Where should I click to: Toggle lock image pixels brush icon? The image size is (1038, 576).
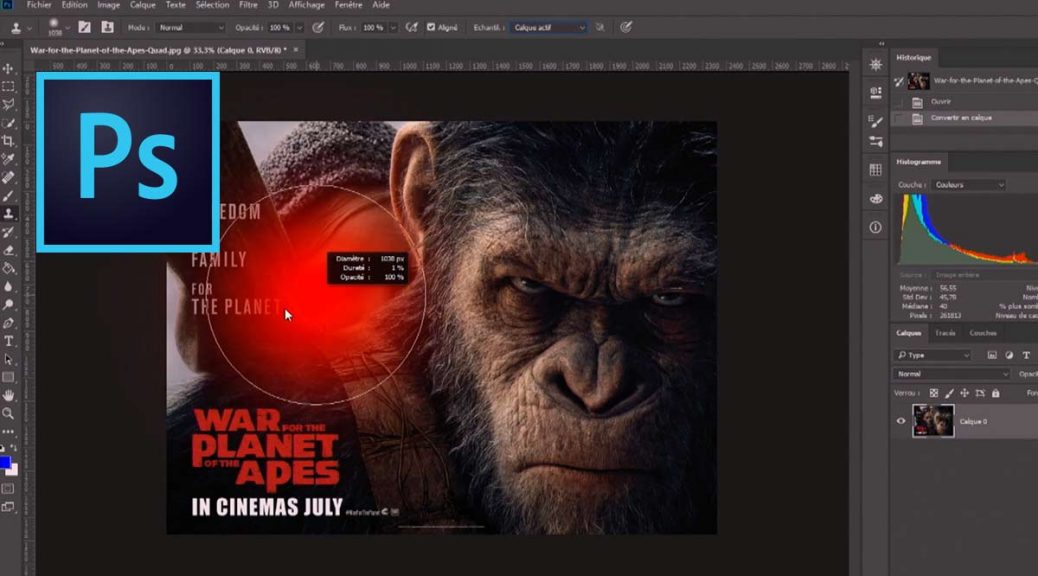(x=949, y=393)
